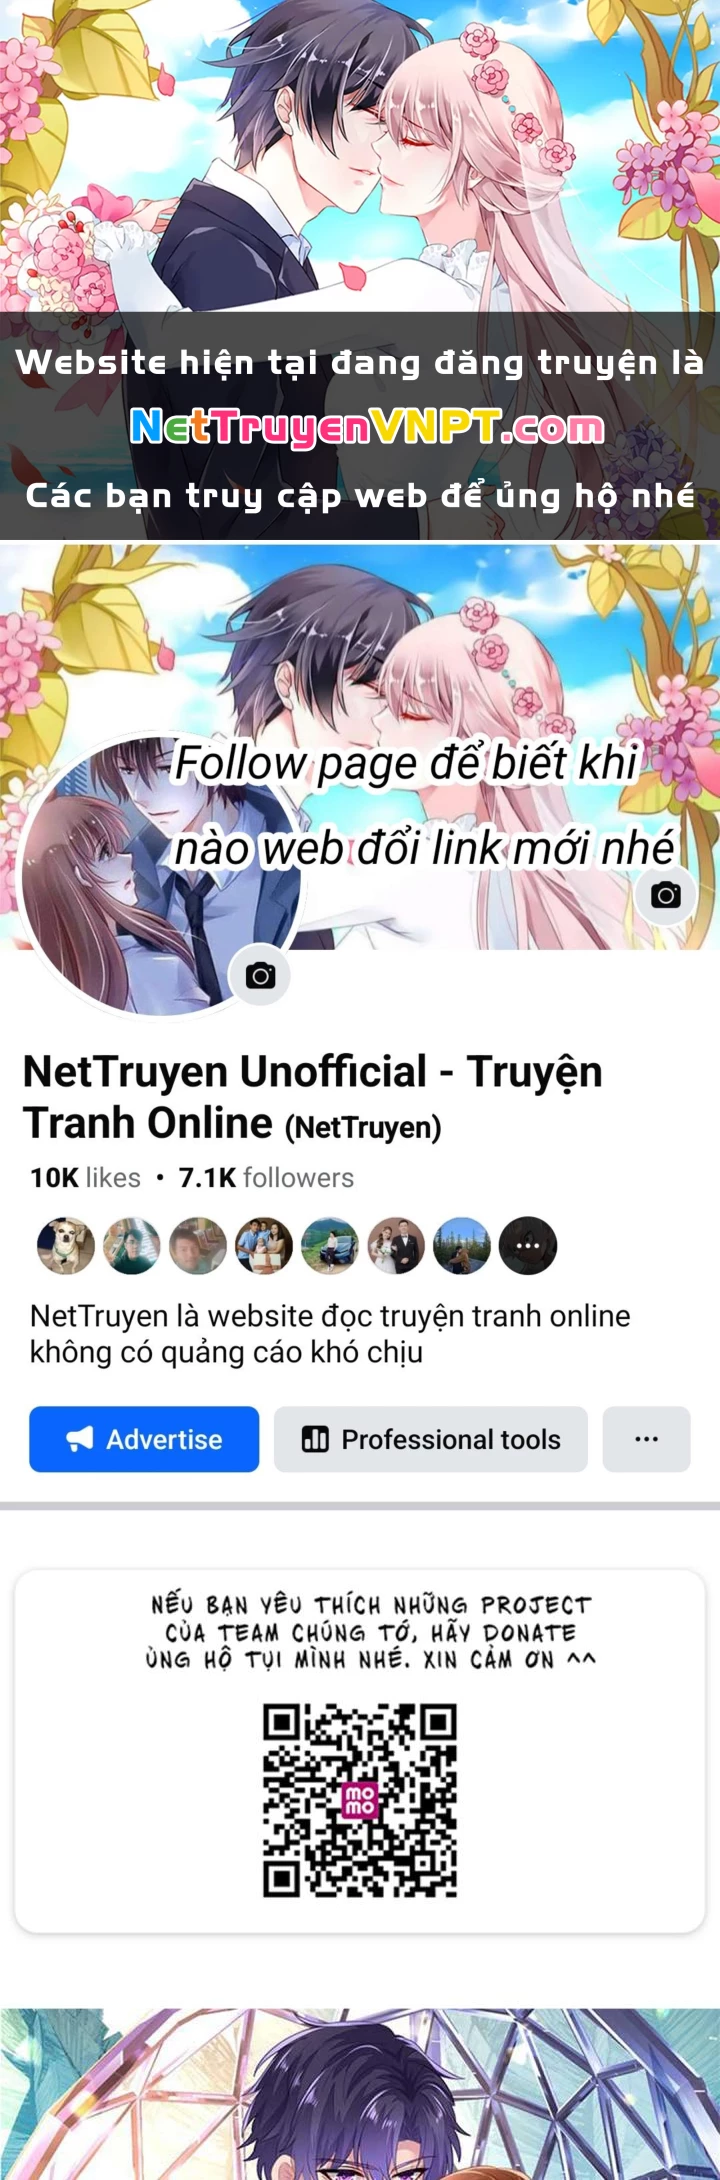
Task: Open the three-dots follower avatar
Action: (528, 1246)
